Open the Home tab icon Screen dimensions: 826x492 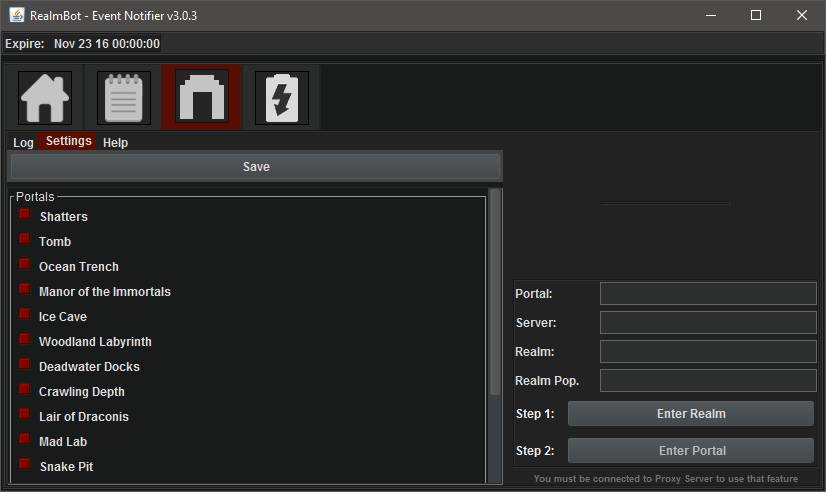pyautogui.click(x=45, y=98)
